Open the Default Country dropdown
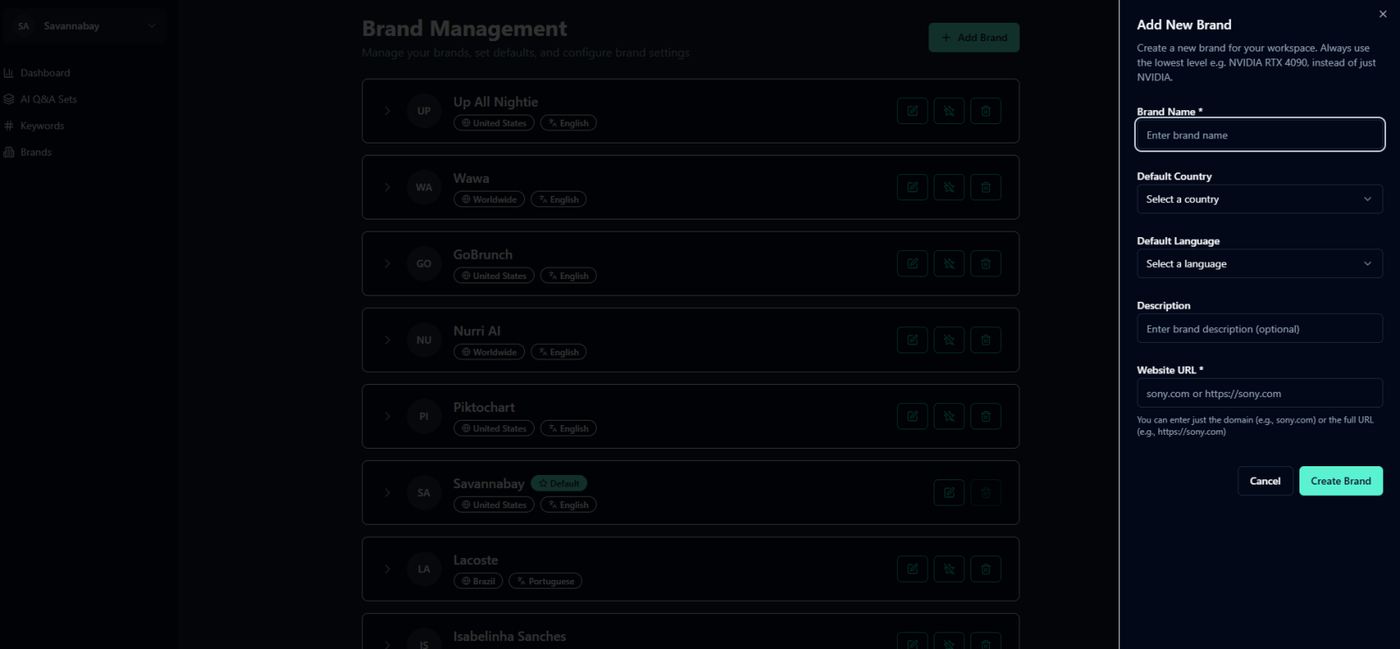 tap(1259, 199)
